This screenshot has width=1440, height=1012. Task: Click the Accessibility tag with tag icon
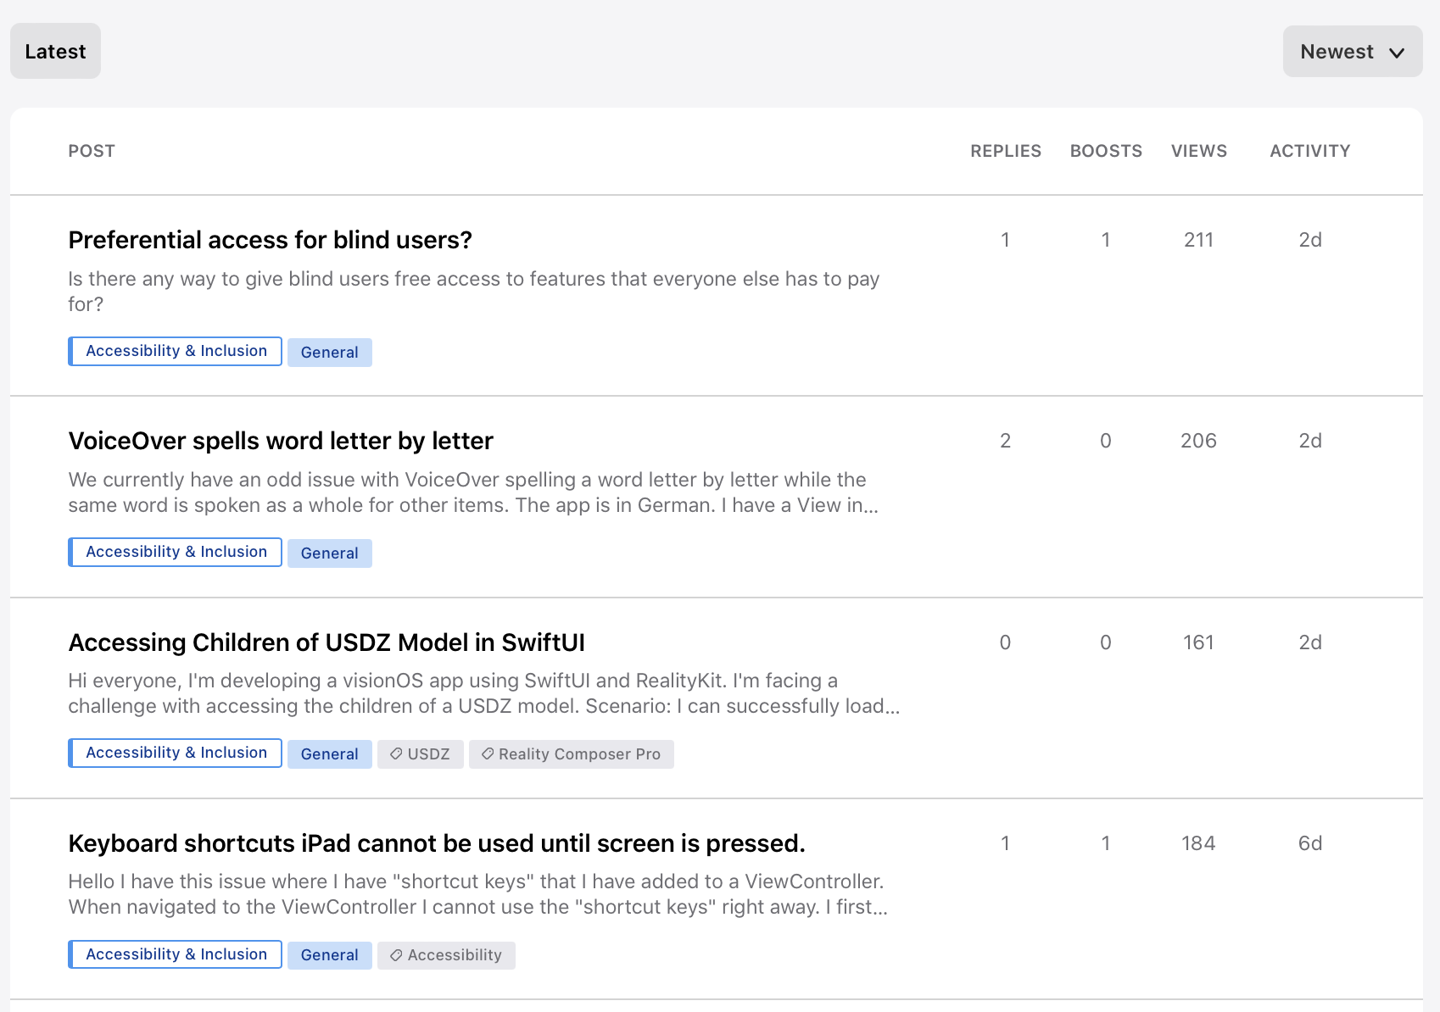click(446, 955)
